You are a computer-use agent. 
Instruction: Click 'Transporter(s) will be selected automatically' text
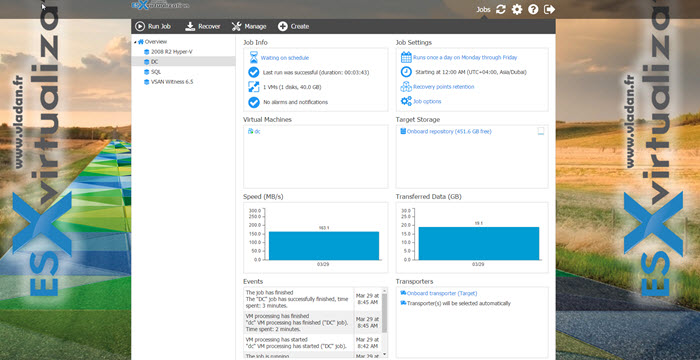pyautogui.click(x=458, y=303)
